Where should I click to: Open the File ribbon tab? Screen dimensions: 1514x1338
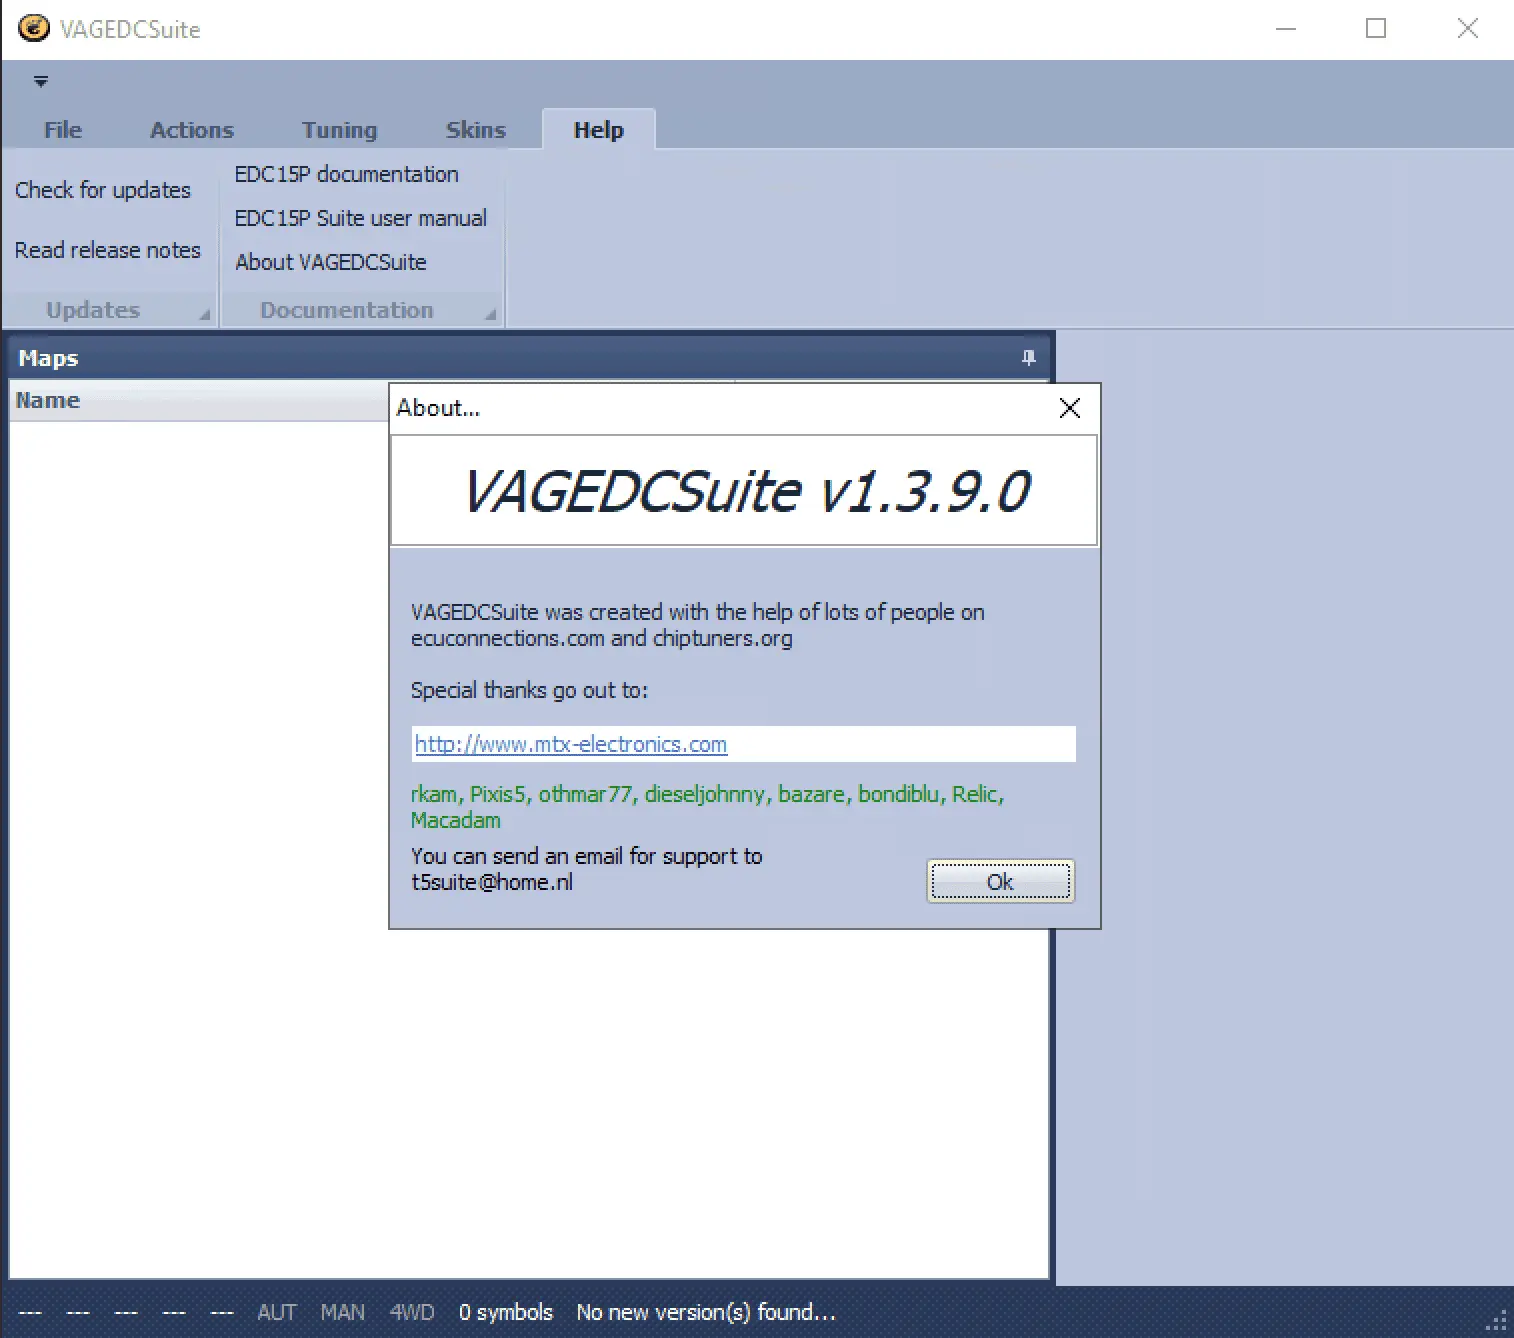(x=63, y=130)
